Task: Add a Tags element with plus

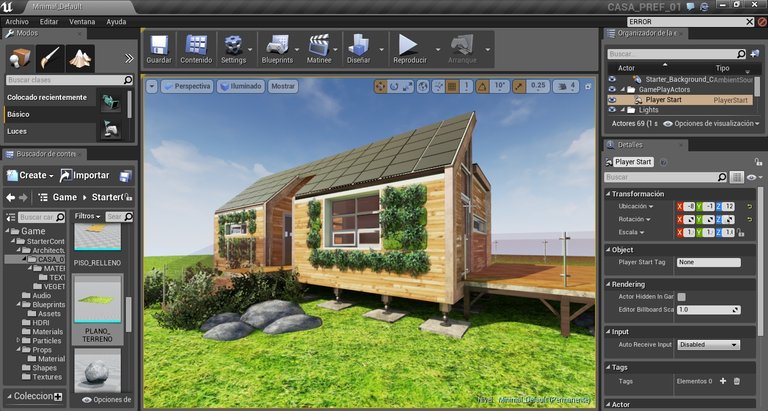Action: [723, 381]
